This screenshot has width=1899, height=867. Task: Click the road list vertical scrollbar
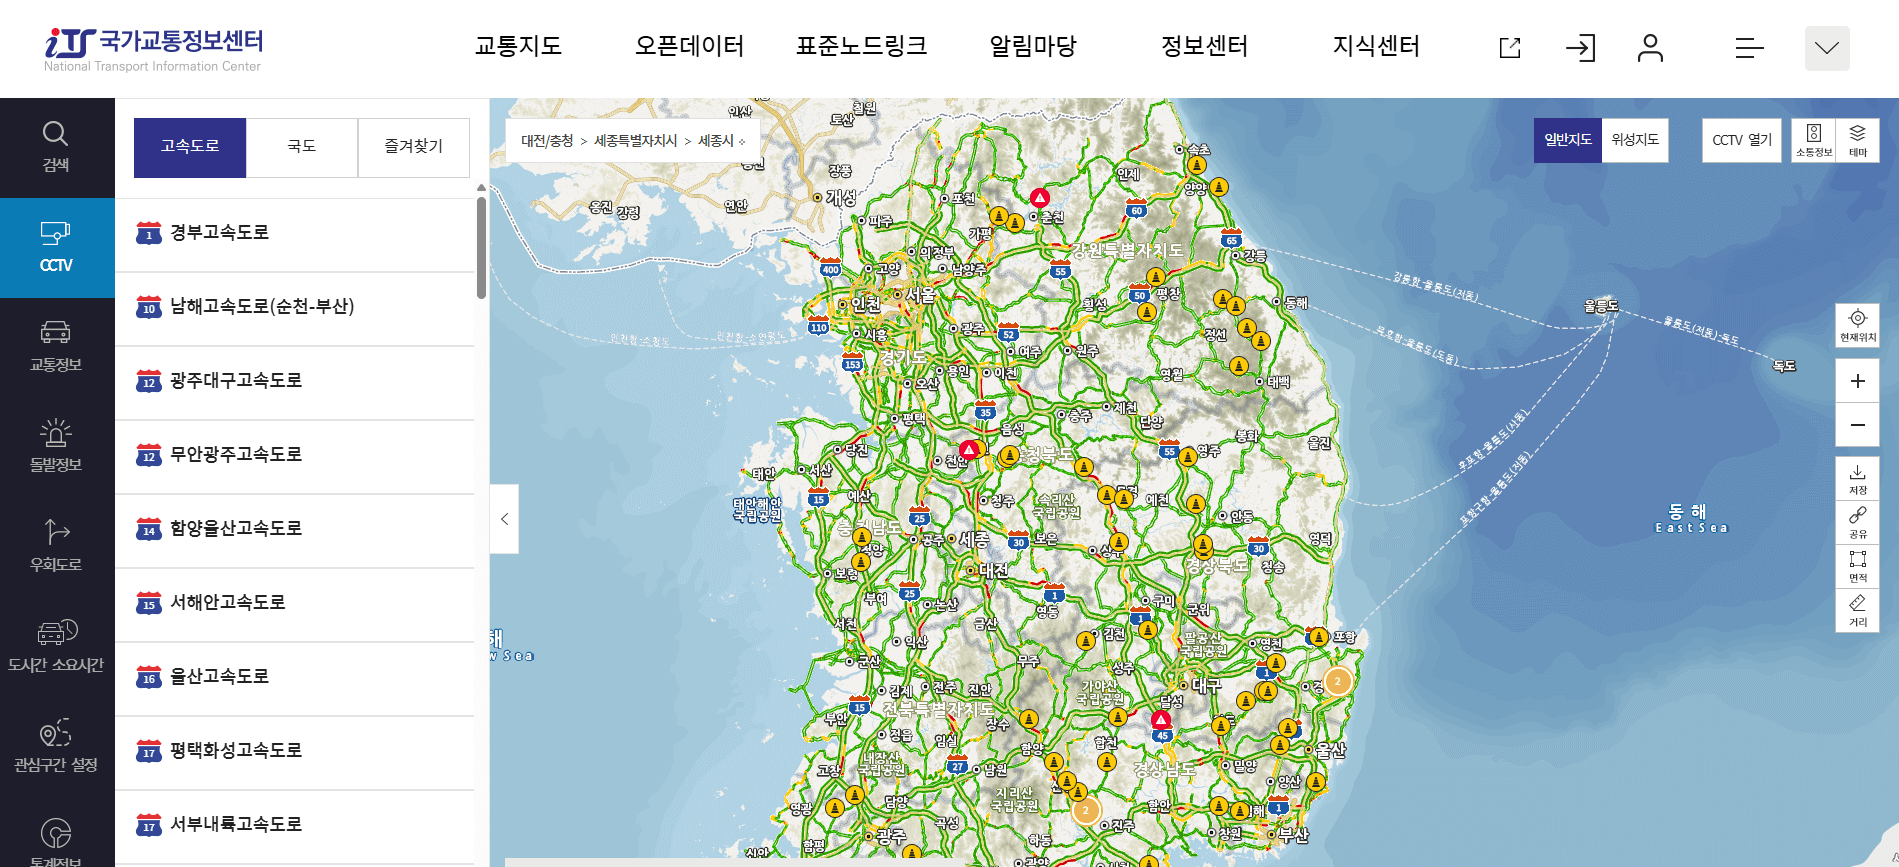coord(481,246)
